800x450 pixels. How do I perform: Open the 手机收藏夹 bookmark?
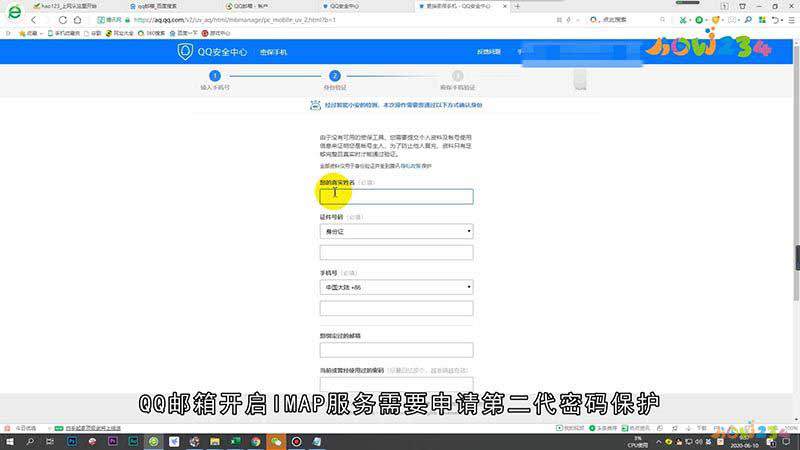64,33
